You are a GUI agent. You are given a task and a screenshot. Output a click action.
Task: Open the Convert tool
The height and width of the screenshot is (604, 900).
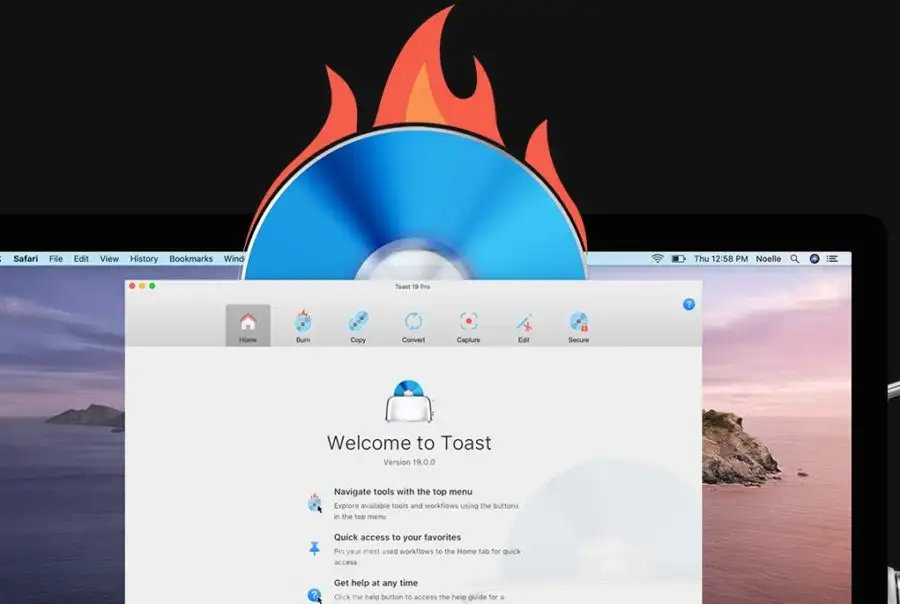pyautogui.click(x=413, y=325)
